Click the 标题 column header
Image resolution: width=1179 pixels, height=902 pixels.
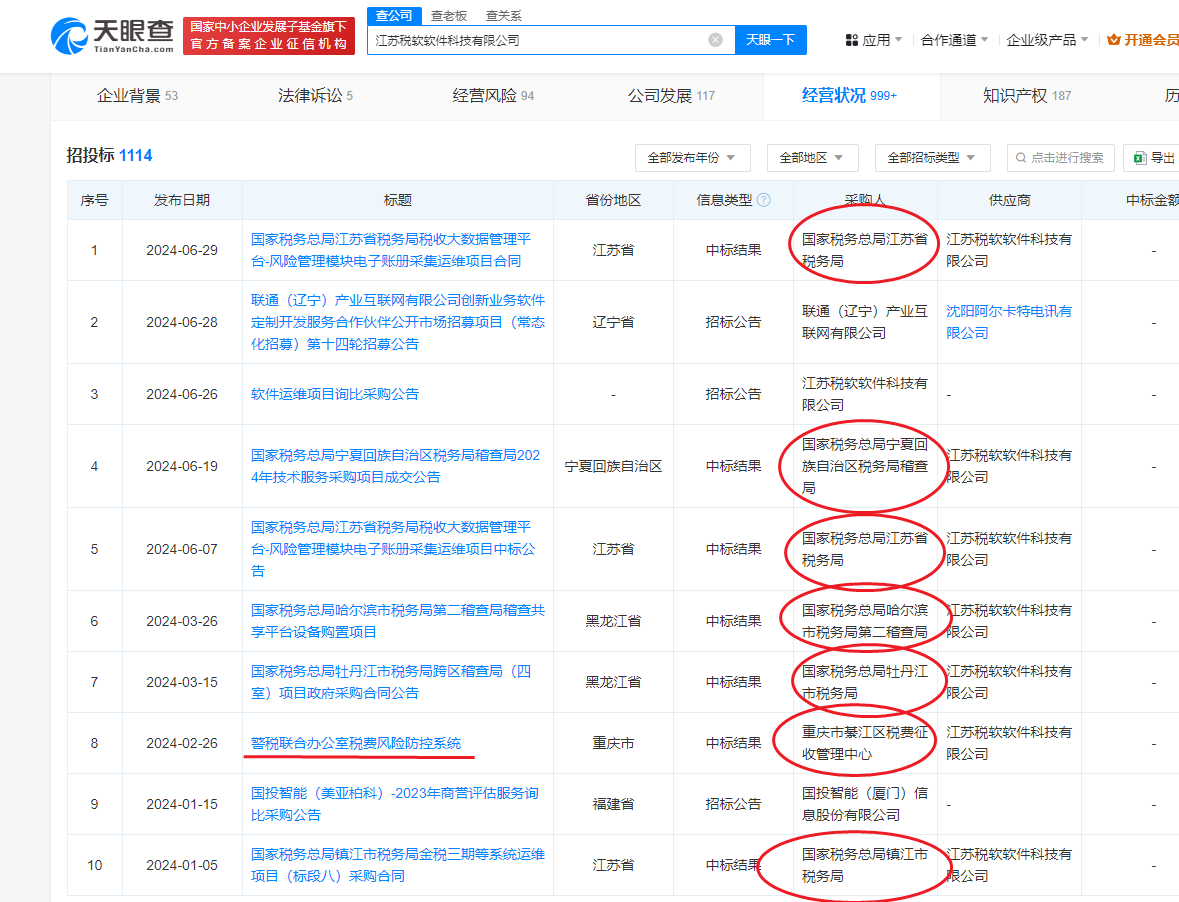(398, 200)
